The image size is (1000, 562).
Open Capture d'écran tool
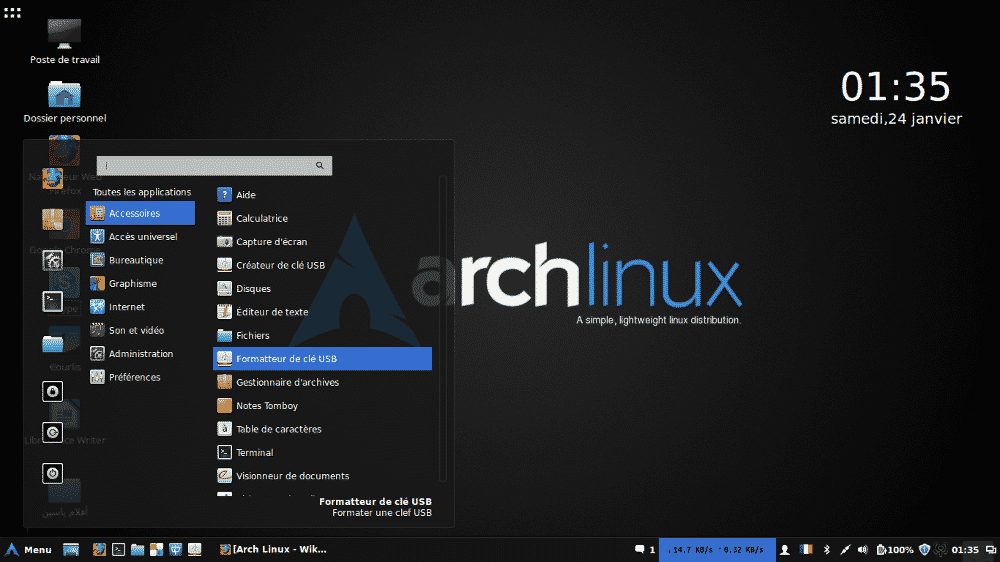click(322, 242)
